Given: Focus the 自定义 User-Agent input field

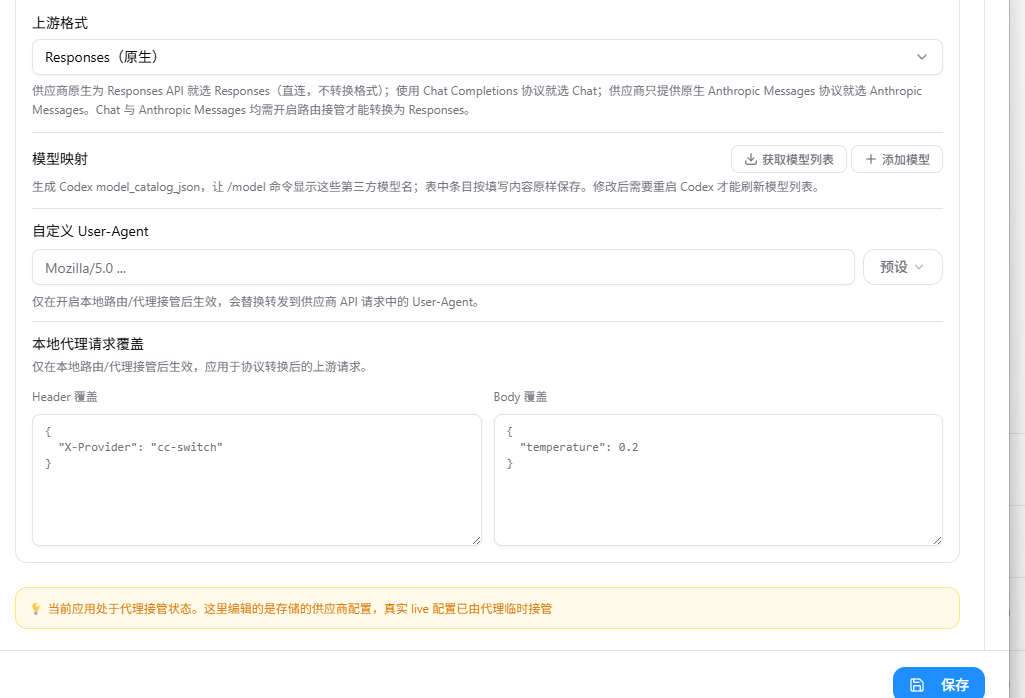Looking at the screenshot, I should coord(443,267).
